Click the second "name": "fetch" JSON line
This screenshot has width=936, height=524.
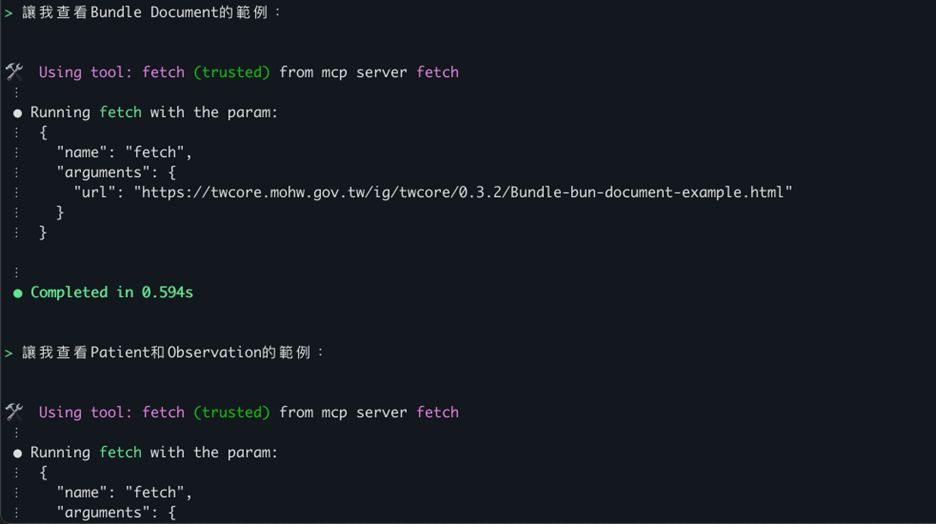point(123,492)
